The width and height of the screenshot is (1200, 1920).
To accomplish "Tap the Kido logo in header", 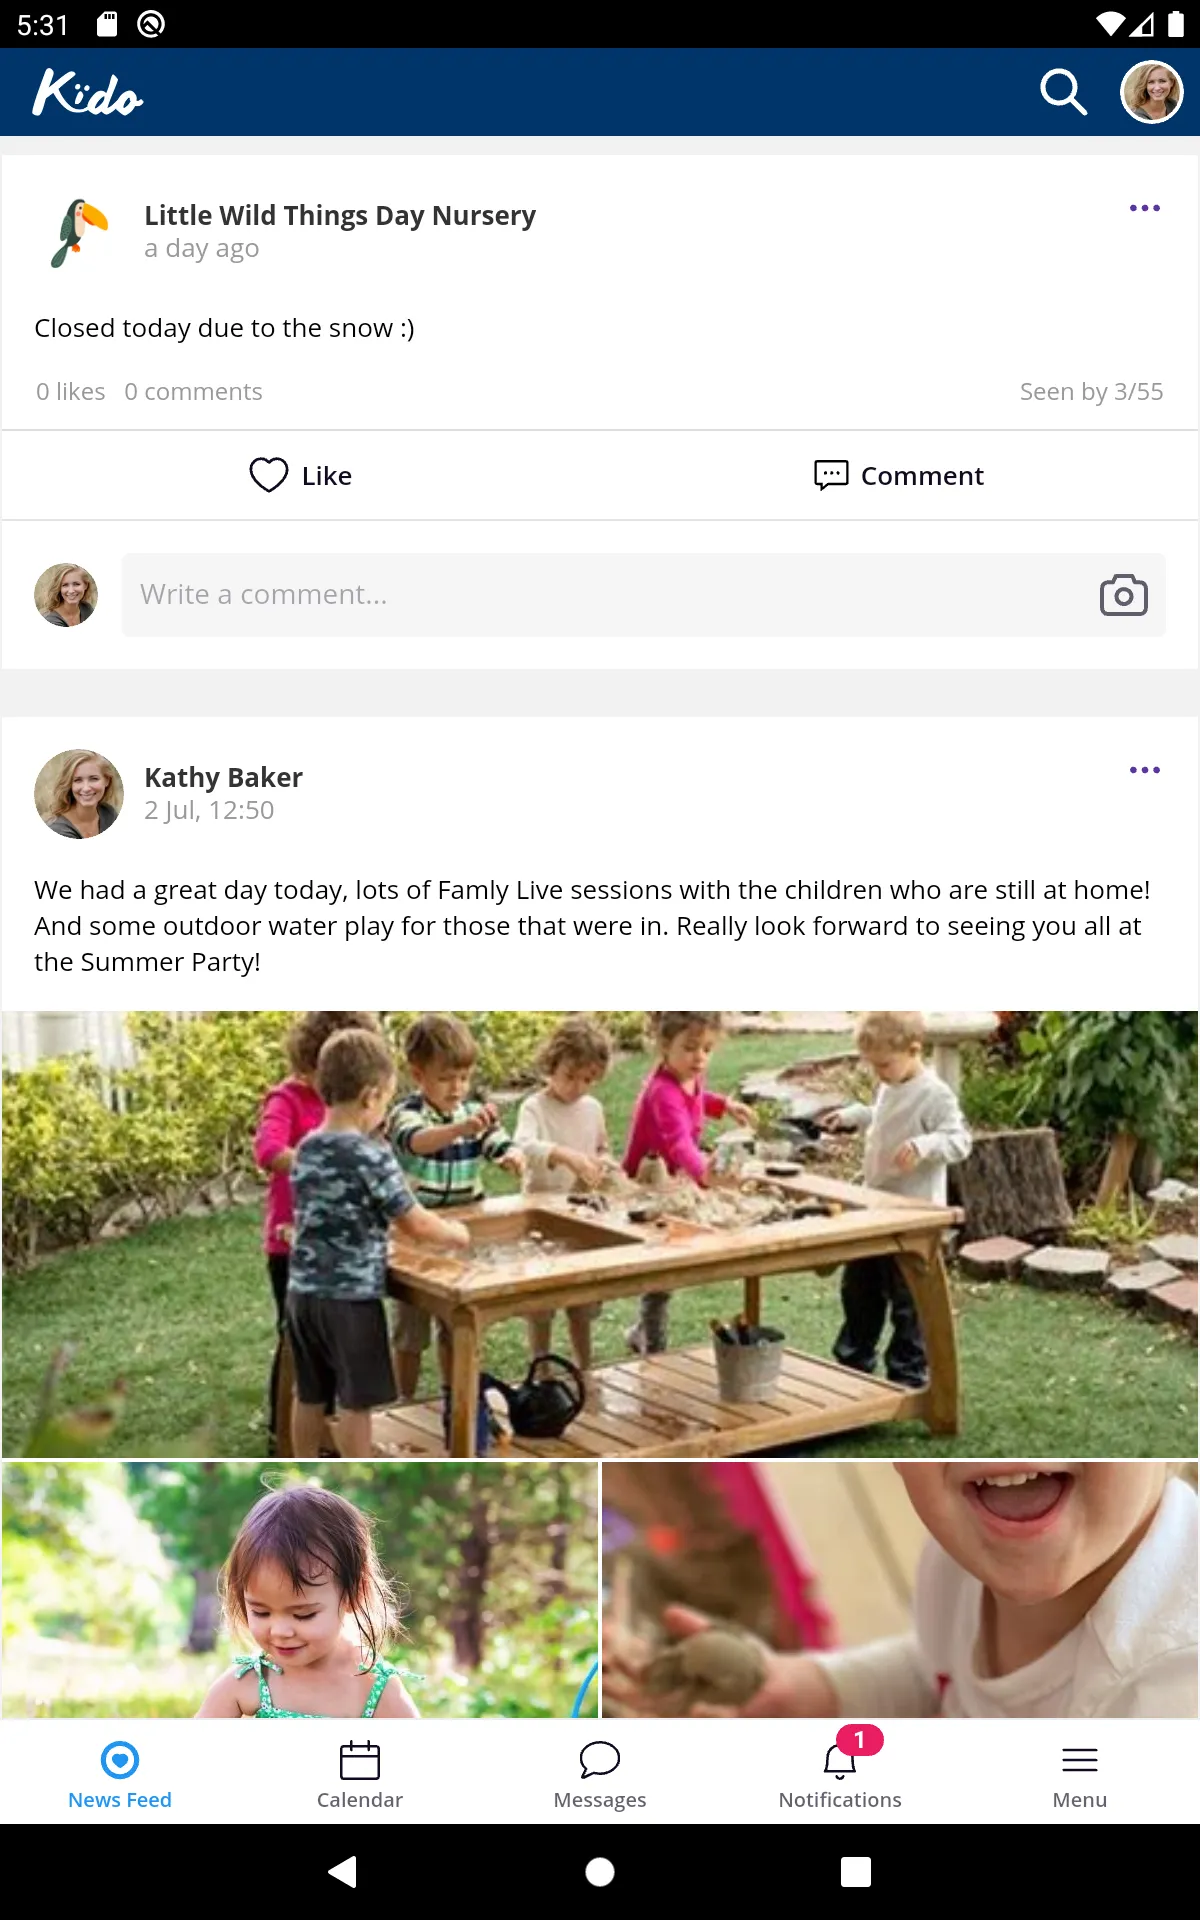I will [x=88, y=93].
